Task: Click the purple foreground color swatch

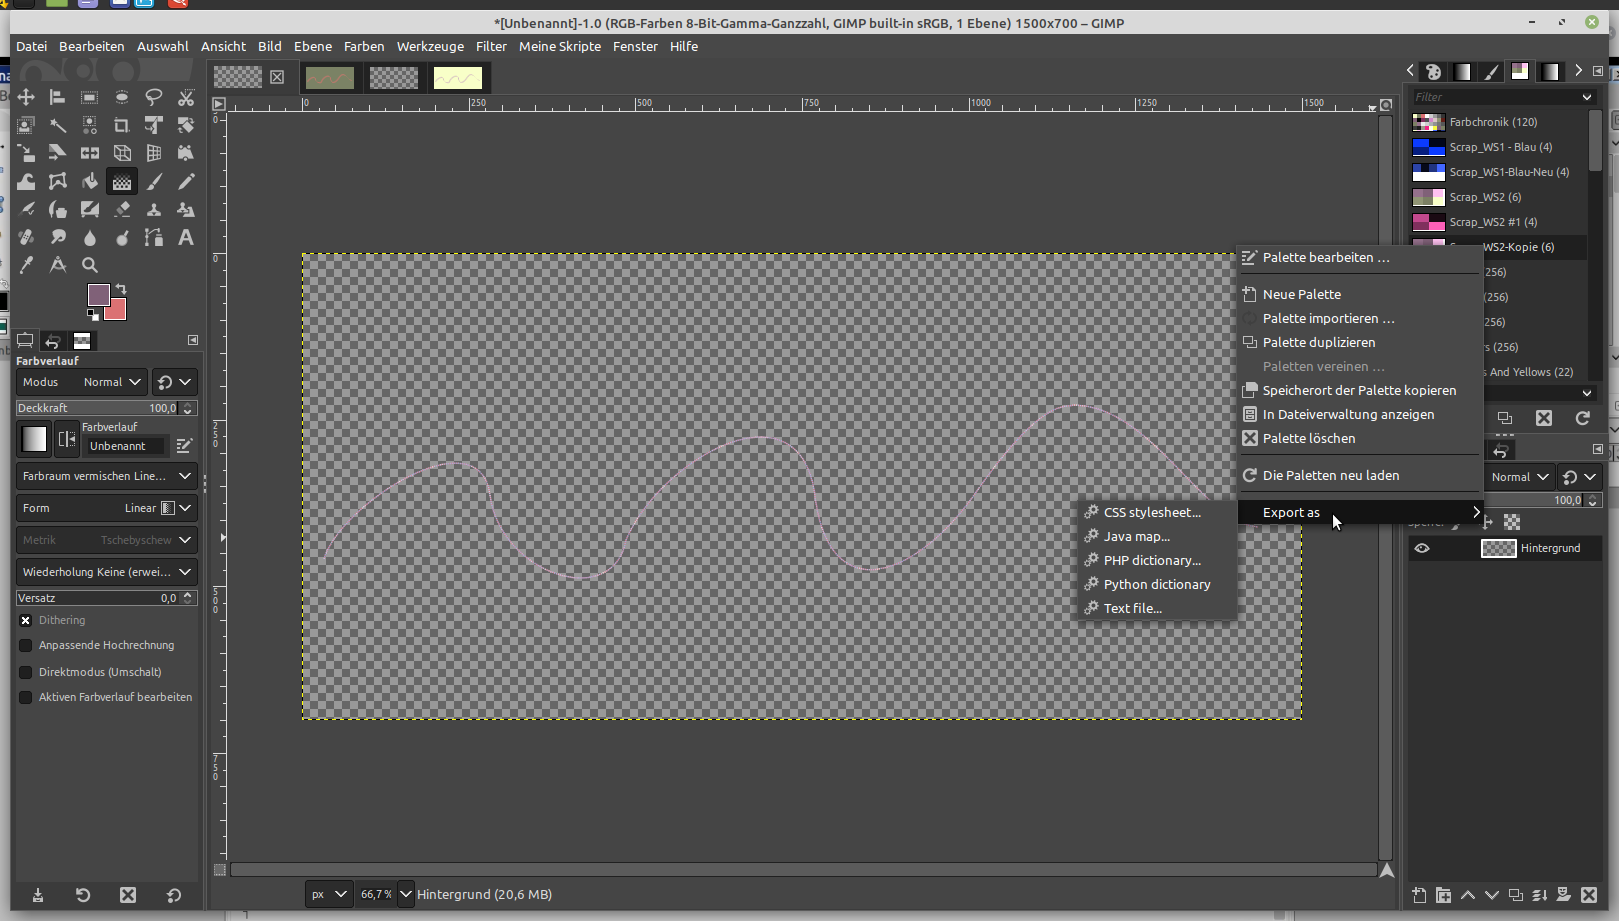Action: tap(98, 294)
